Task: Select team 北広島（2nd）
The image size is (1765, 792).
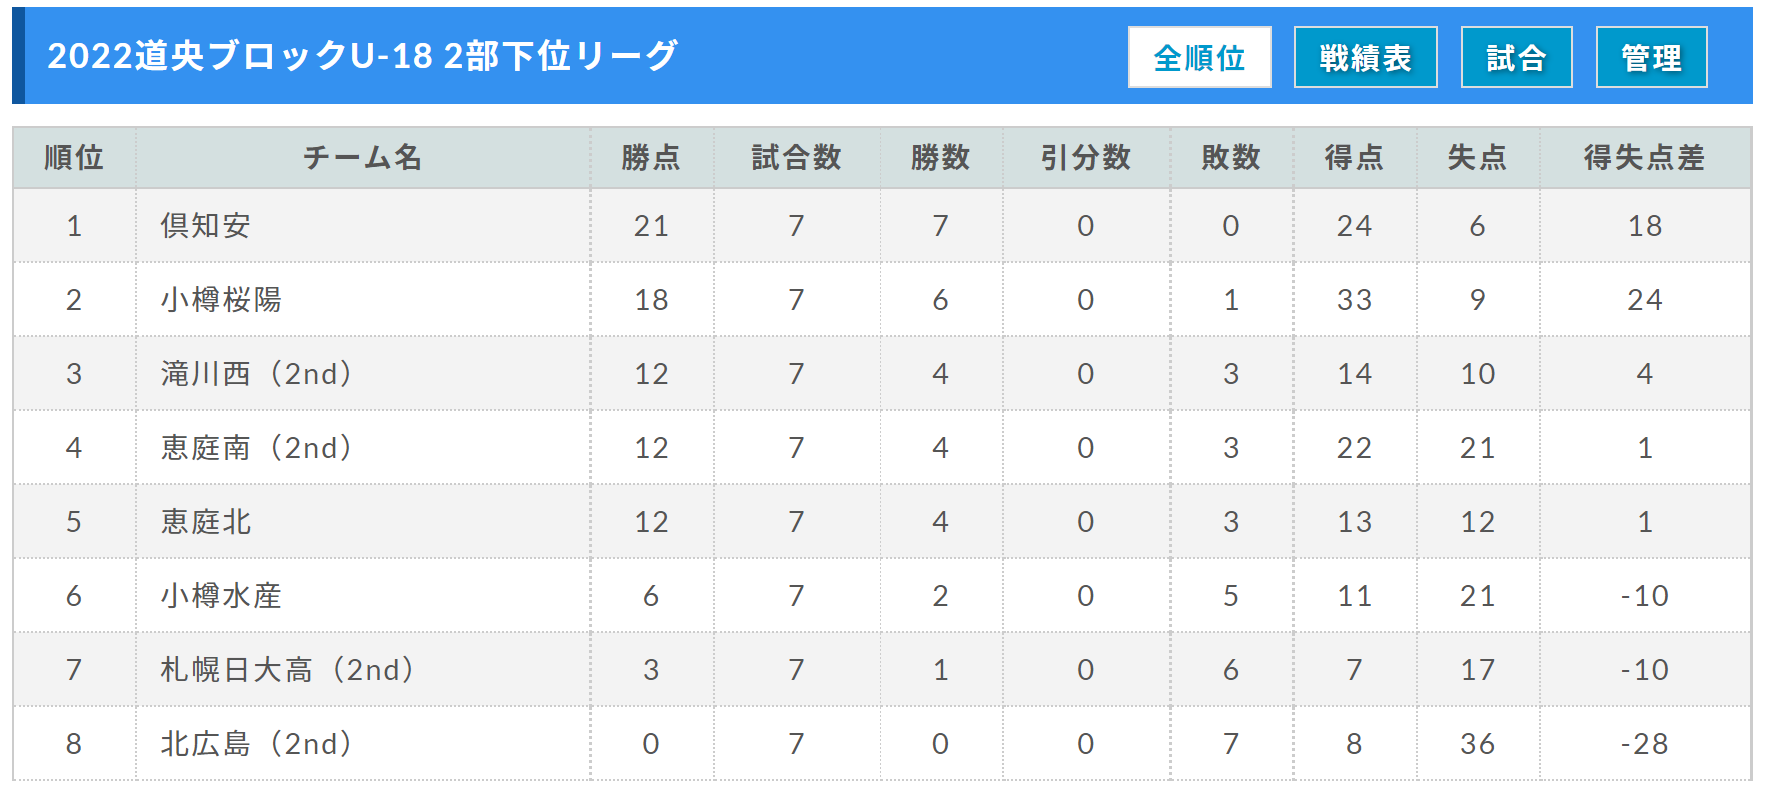Action: point(259,744)
